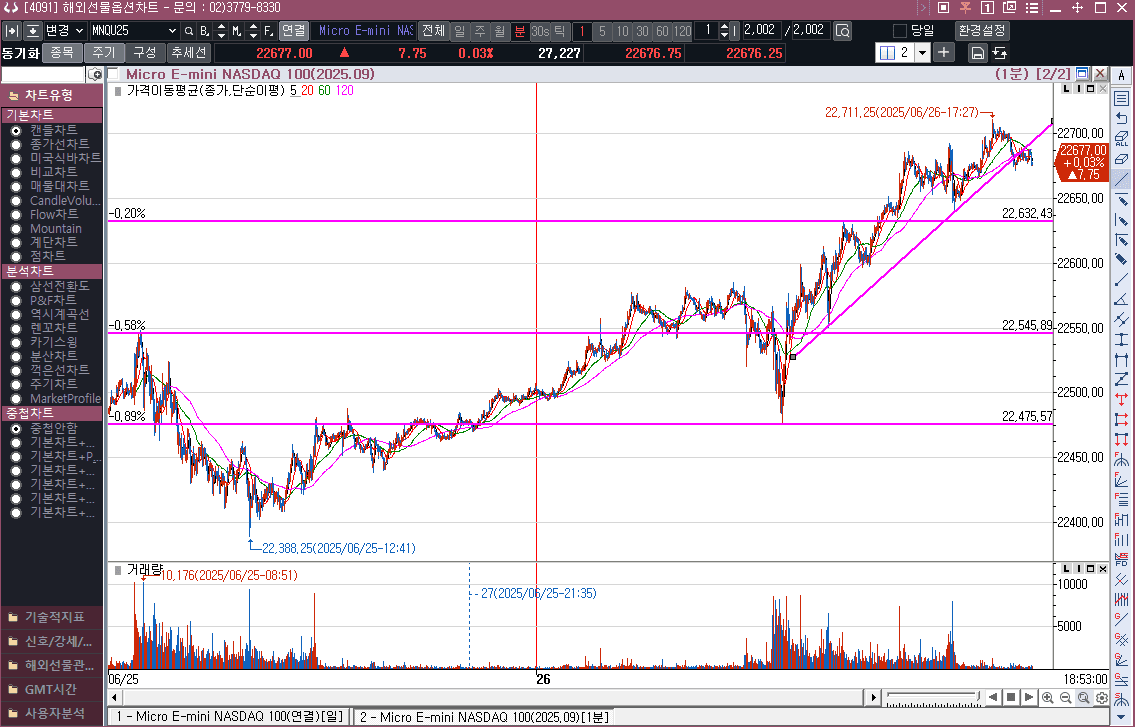Toggle the 당일 checkbox
Screen dimensions: 1135x727
[900, 31]
